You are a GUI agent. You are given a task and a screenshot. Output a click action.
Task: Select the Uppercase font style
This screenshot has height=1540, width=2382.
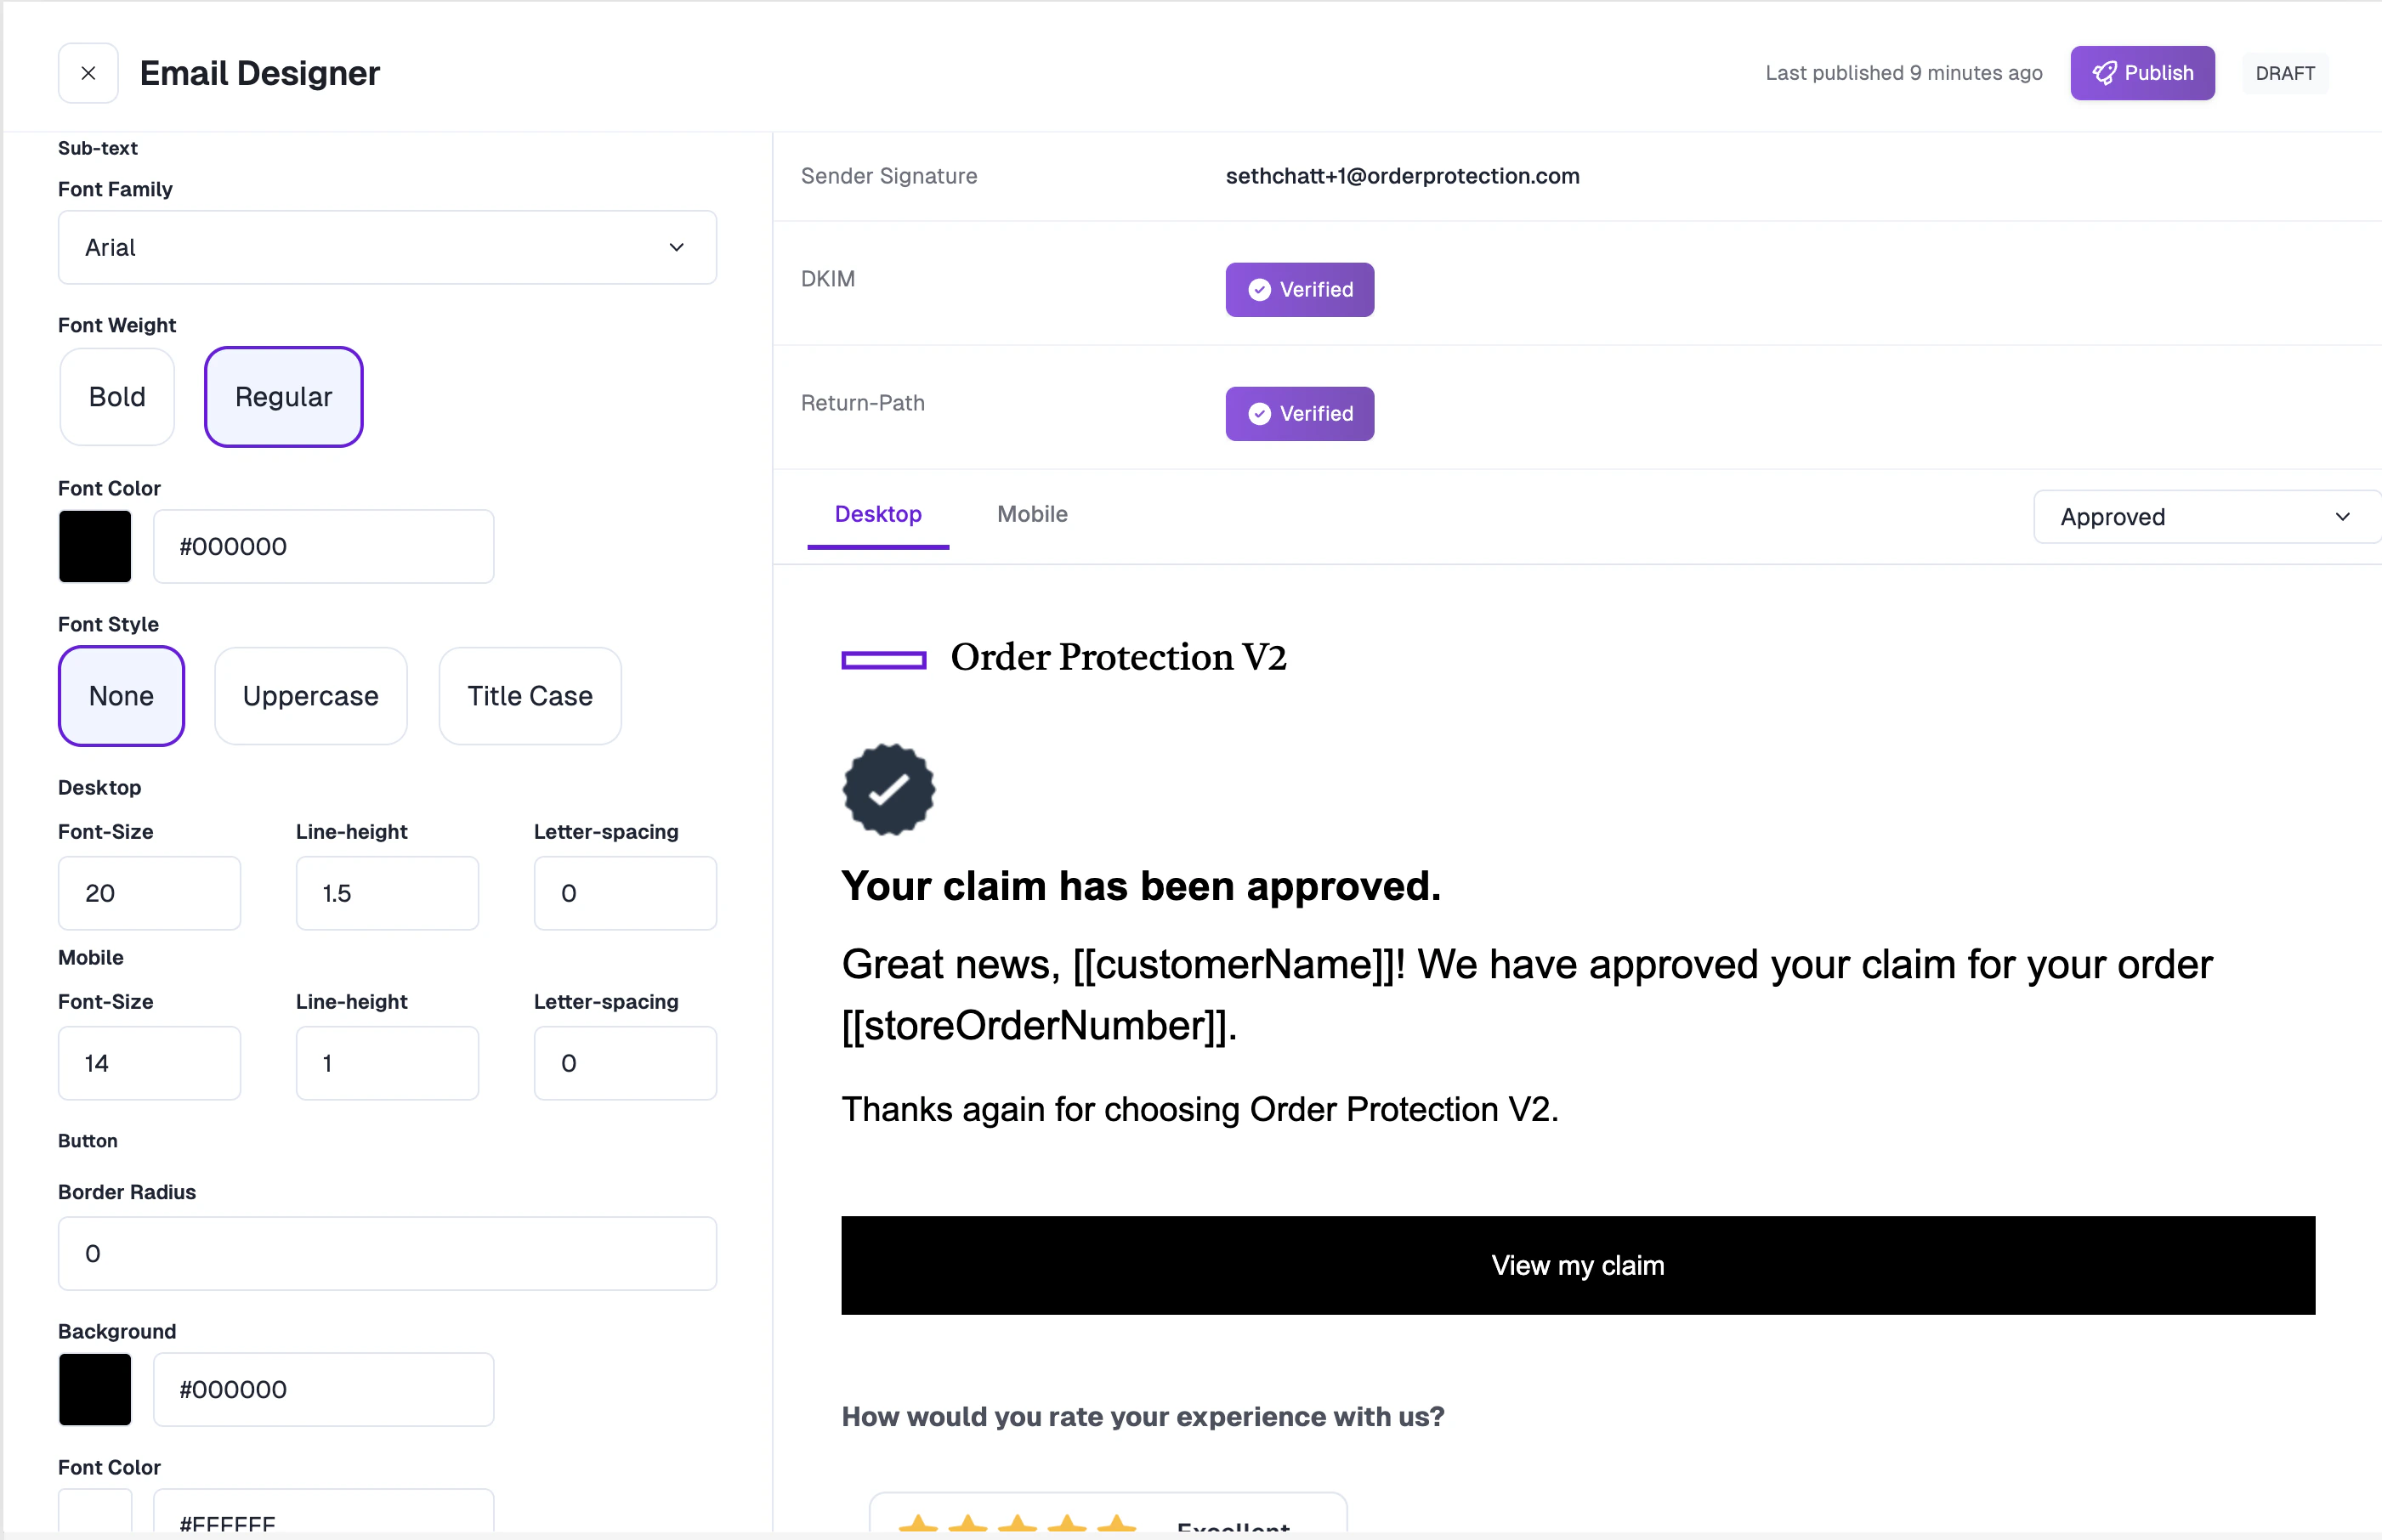pyautogui.click(x=310, y=696)
